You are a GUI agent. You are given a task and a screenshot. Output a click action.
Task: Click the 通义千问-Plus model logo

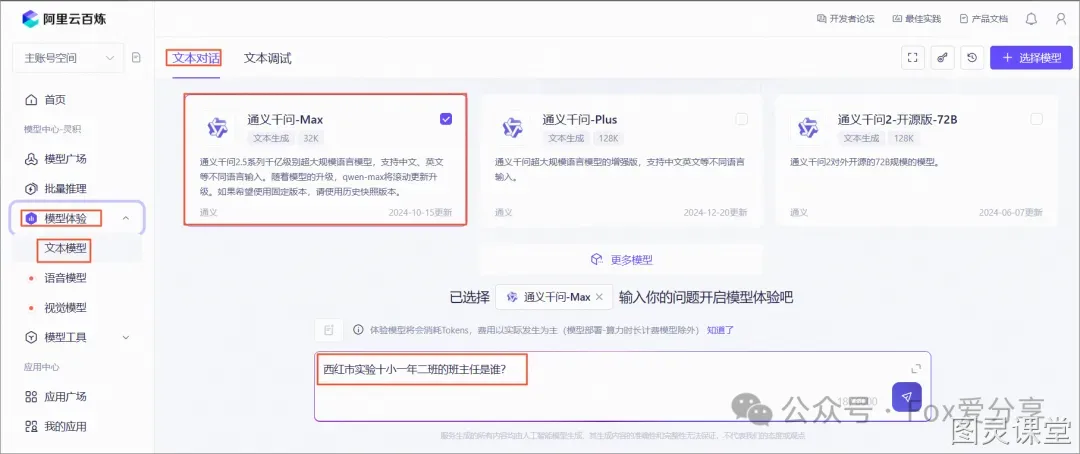(x=512, y=127)
